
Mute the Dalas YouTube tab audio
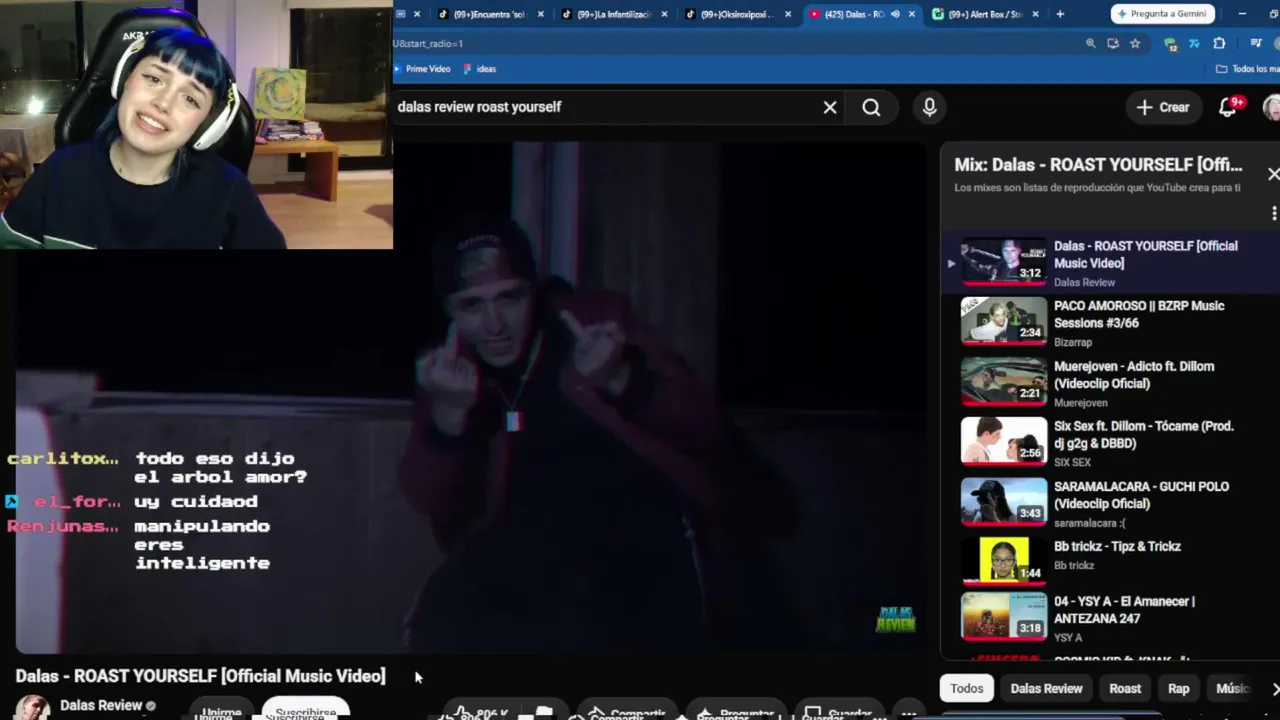[x=895, y=14]
